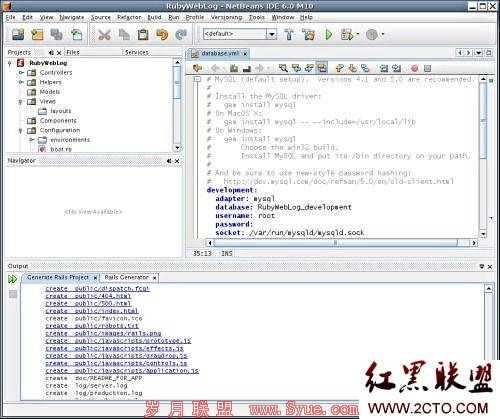The height and width of the screenshot is (419, 500).
Task: Open the Tools menu
Action: click(x=257, y=17)
